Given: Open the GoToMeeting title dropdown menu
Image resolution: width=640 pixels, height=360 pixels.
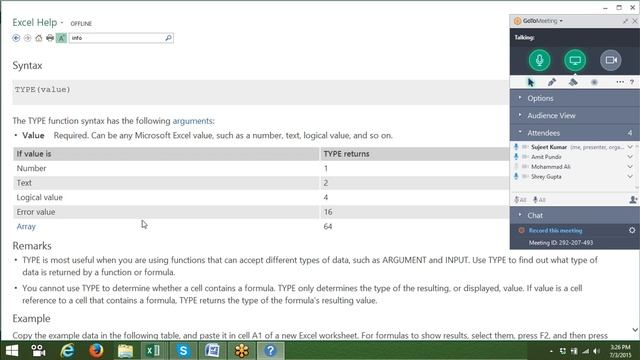Looking at the screenshot, I should tap(561, 20).
